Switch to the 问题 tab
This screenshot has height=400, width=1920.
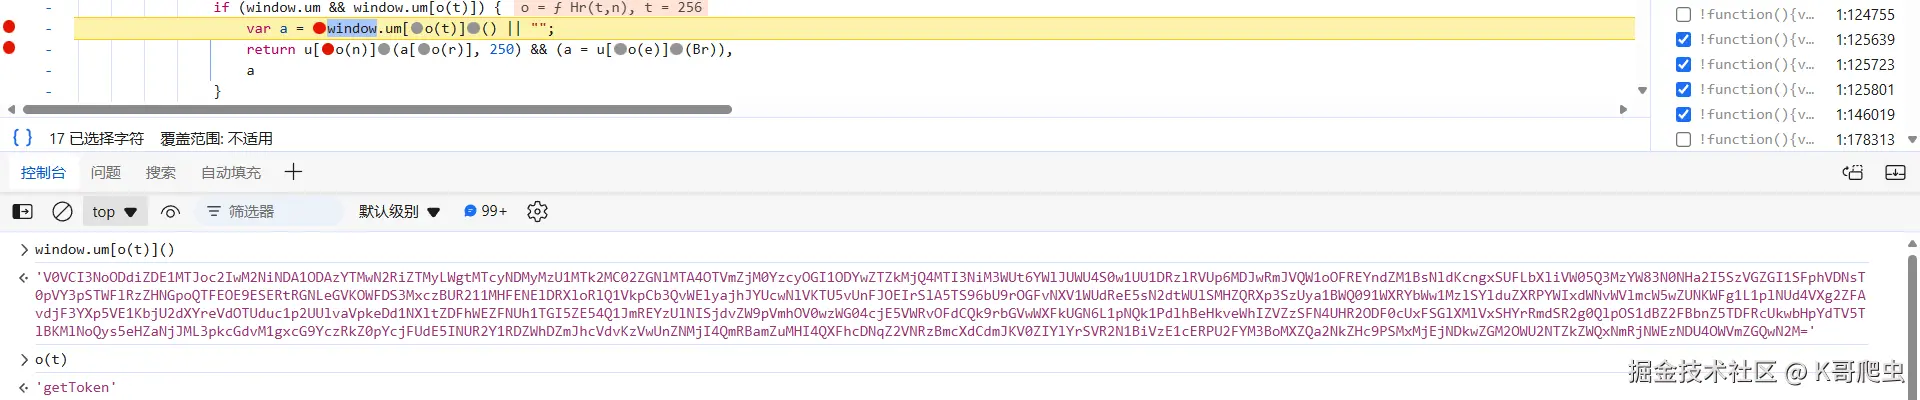click(x=106, y=172)
